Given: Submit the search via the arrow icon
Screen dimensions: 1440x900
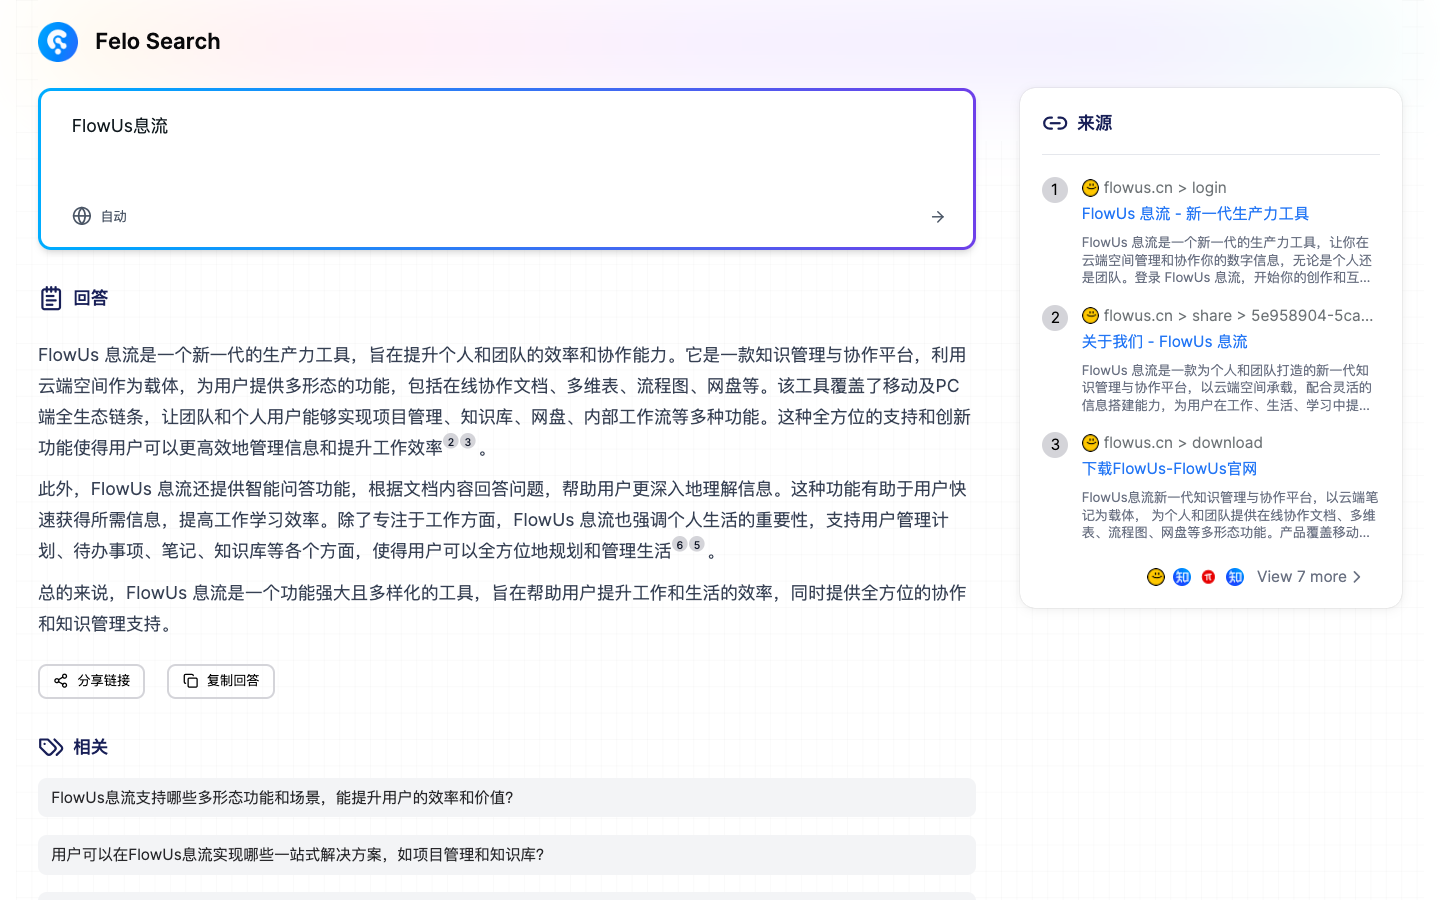Looking at the screenshot, I should pyautogui.click(x=937, y=216).
